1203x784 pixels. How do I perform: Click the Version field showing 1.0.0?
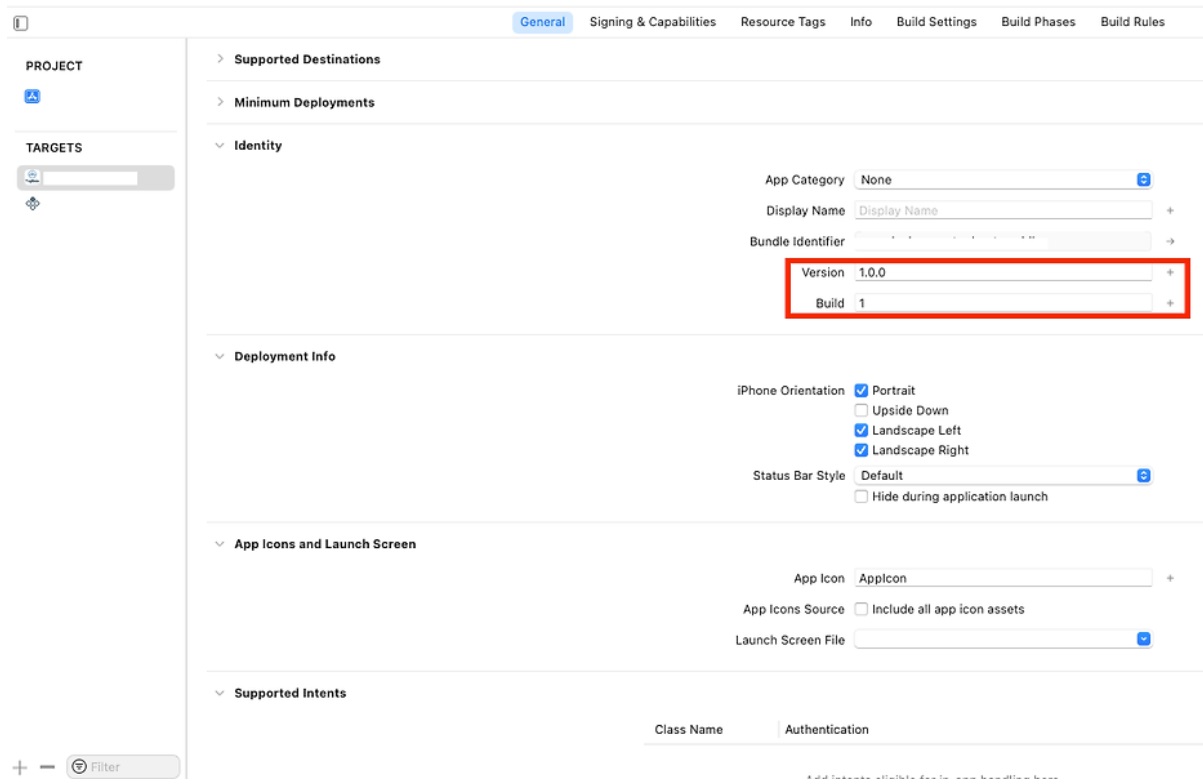tap(1004, 272)
